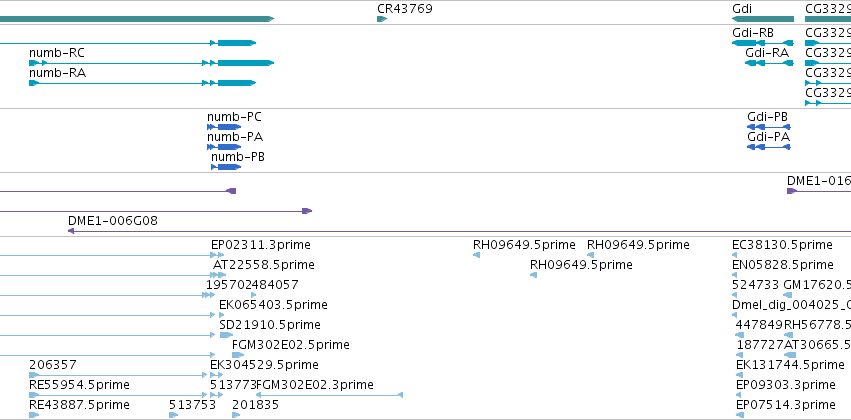851x420 pixels.
Task: Select the numb-PB protein feature
Action: coord(226,167)
